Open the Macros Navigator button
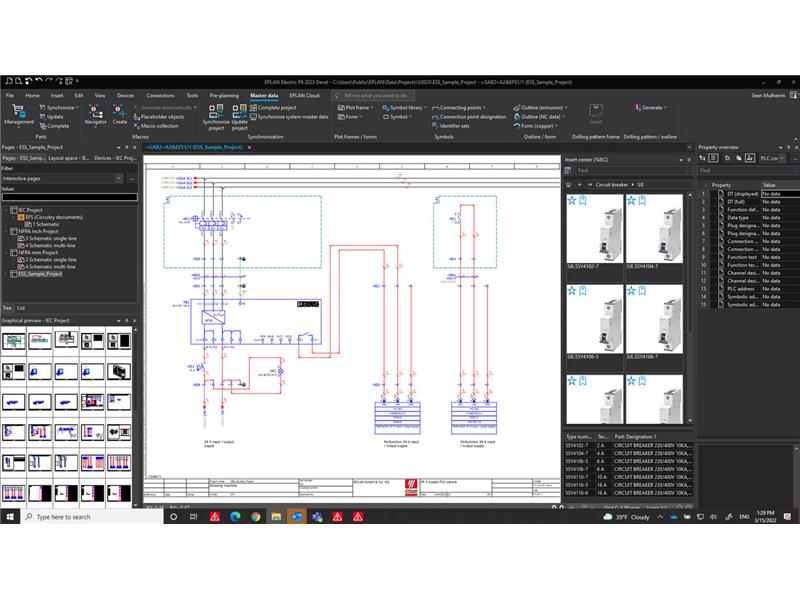800x600 pixels. [95, 115]
